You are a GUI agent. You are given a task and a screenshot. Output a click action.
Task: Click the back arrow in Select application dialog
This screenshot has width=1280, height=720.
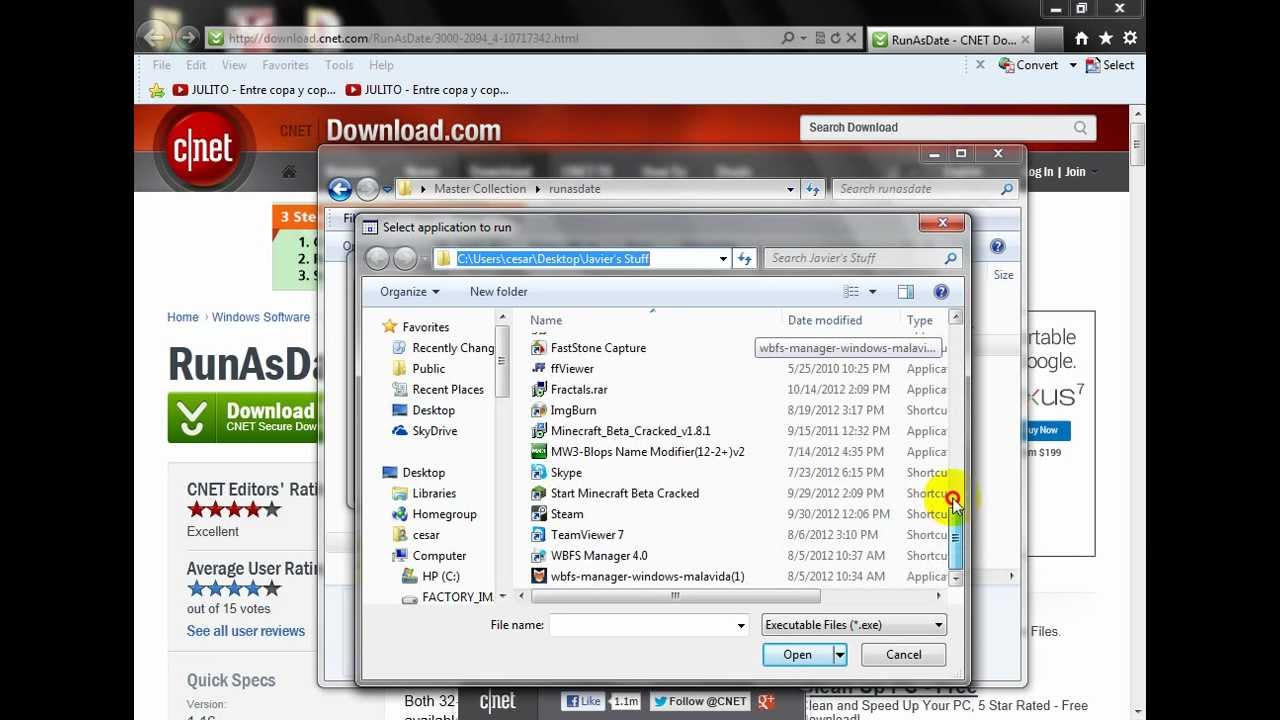377,258
